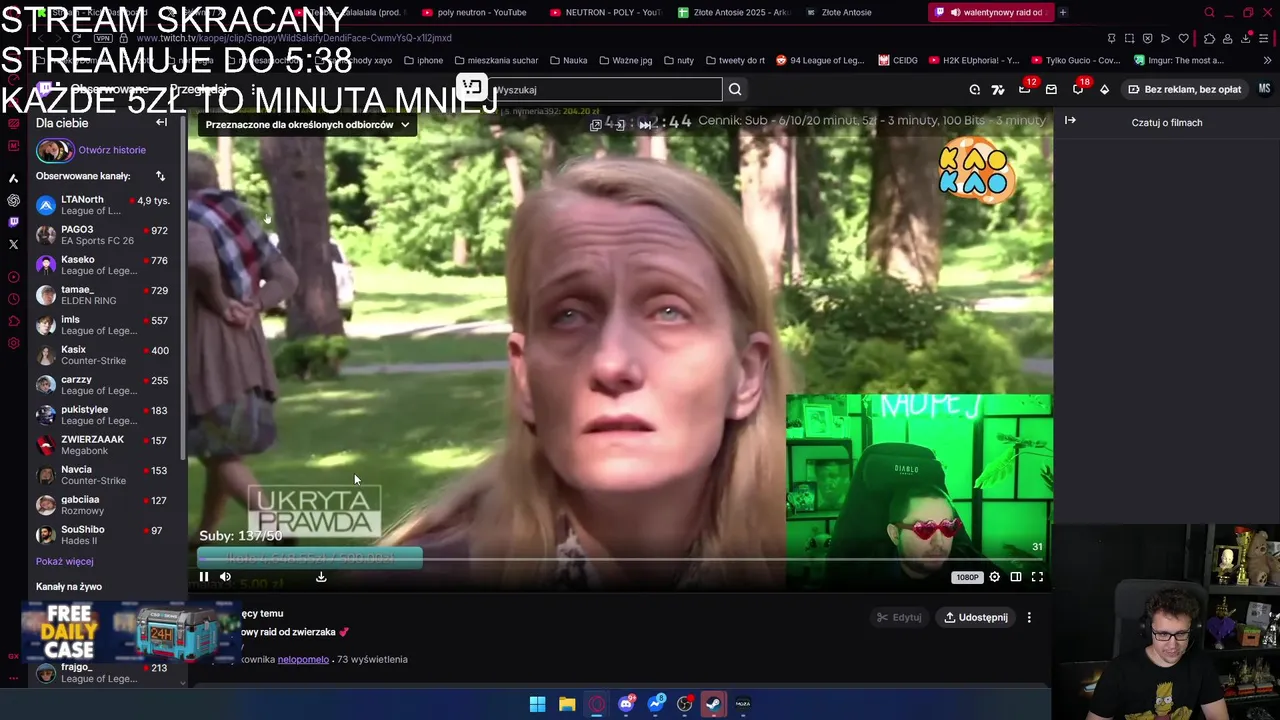Open the 'Przeglądaj' tab in Twitch nav
Screen dimensions: 1280x720
click(197, 89)
